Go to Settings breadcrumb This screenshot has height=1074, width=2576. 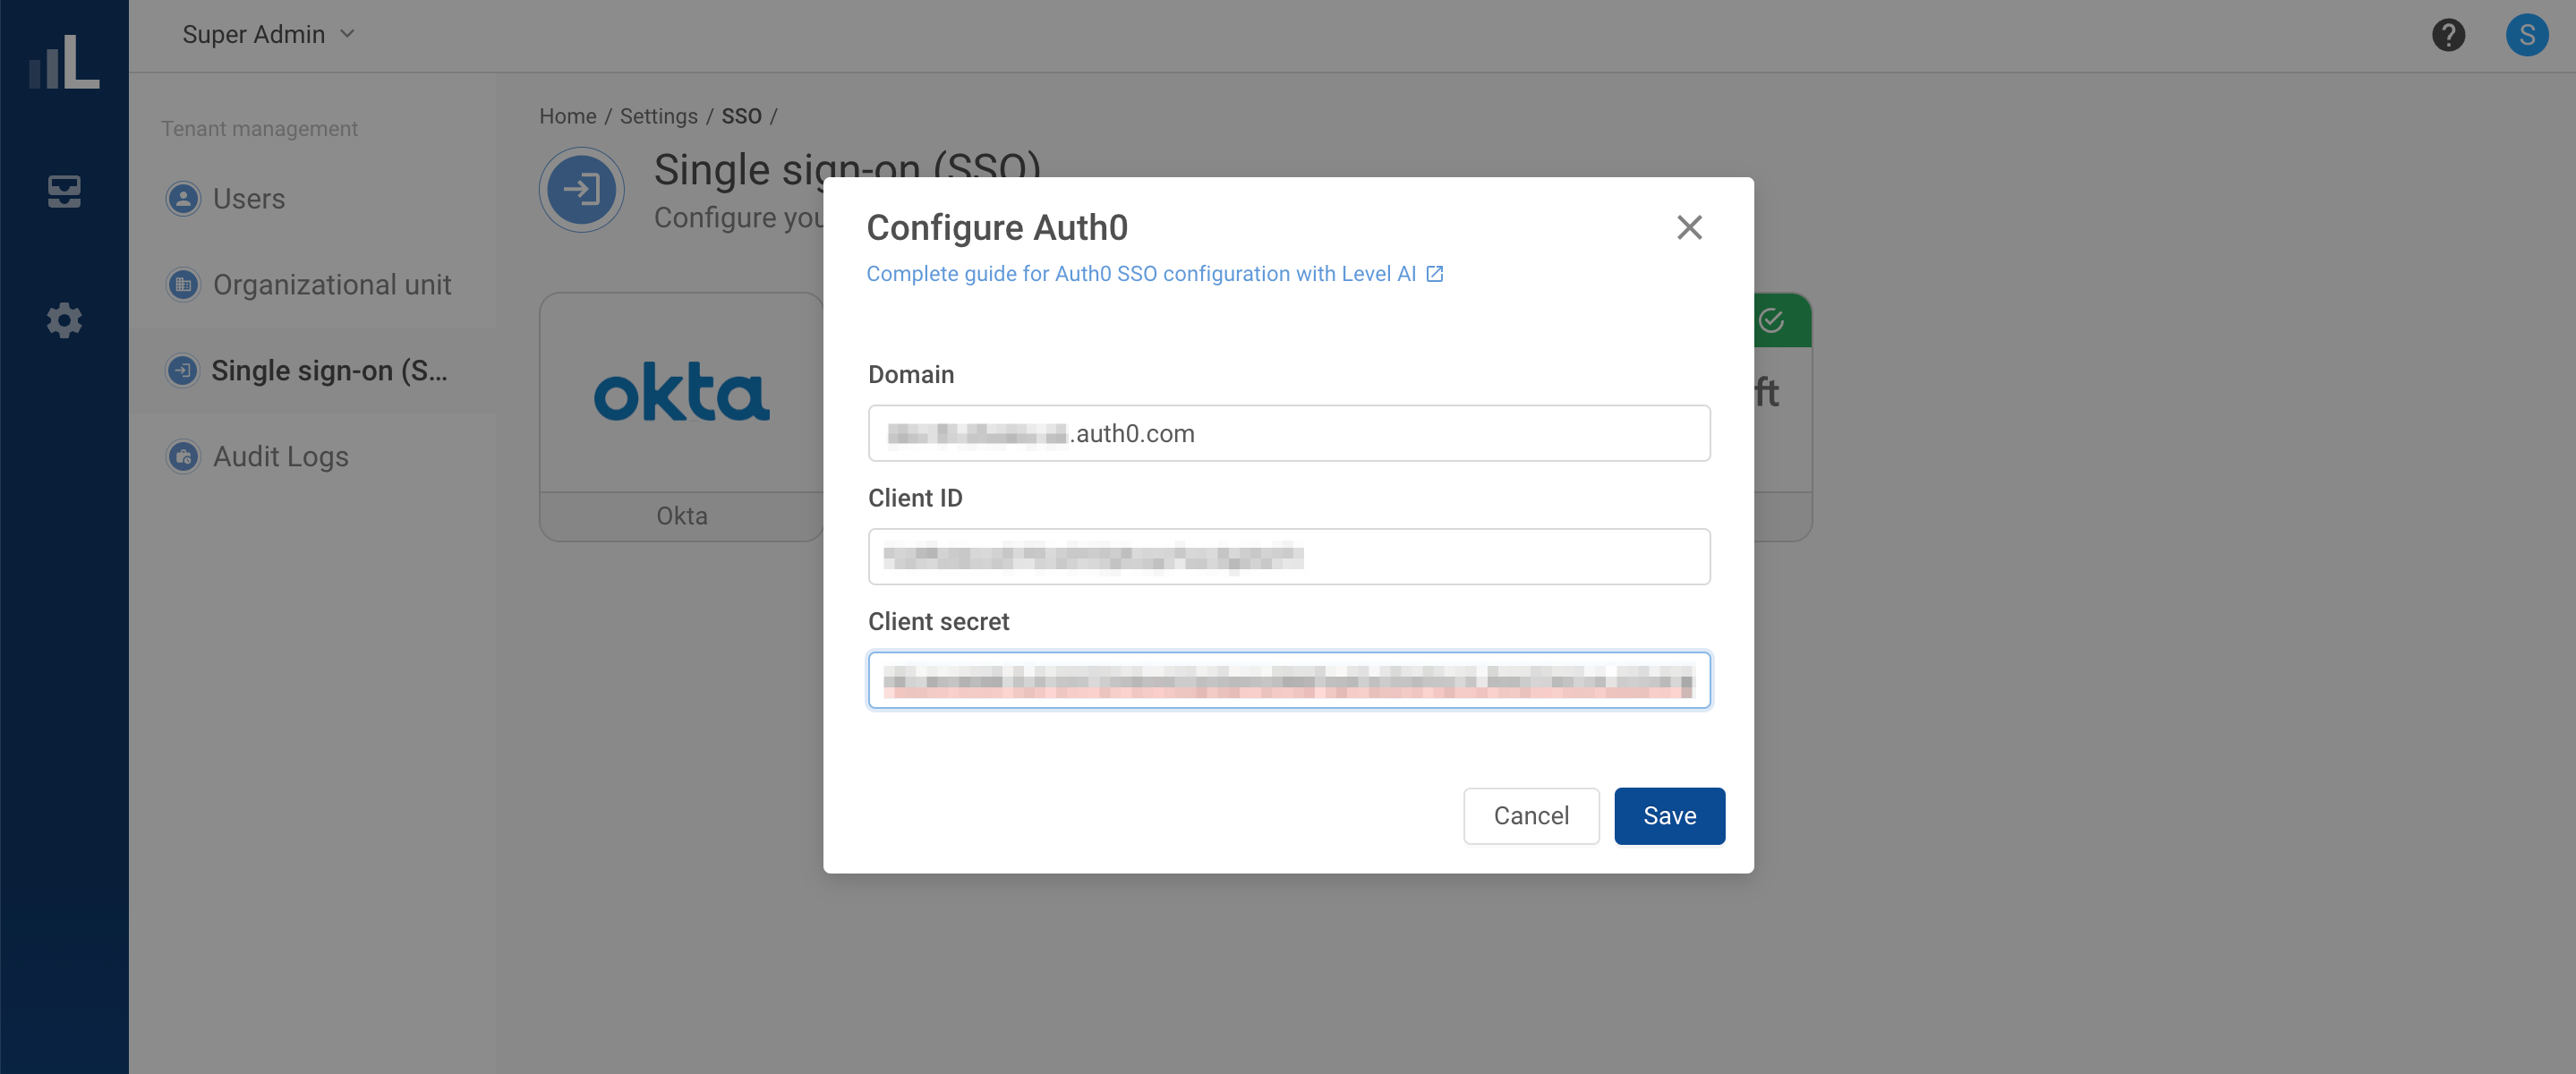tap(658, 116)
